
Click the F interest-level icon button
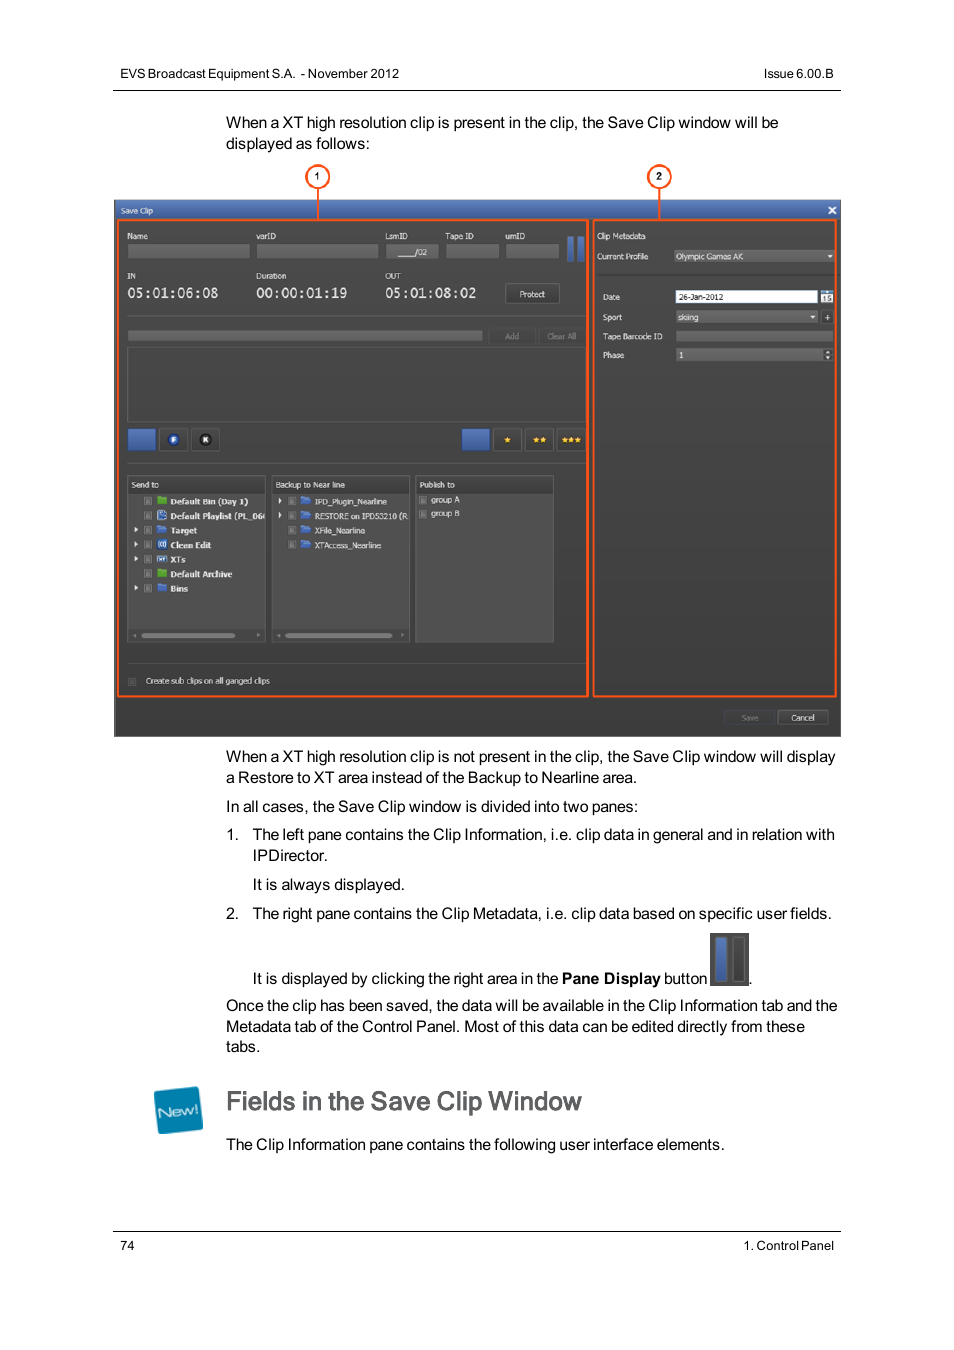173,439
